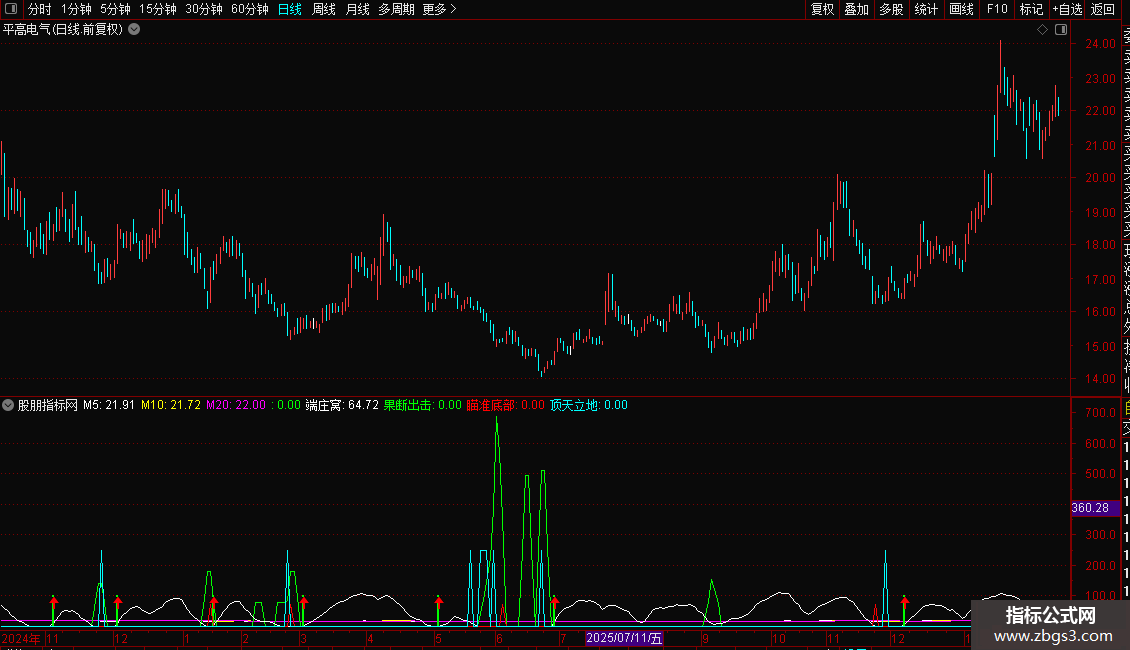Open the 画线 drawing tools
Screen dimensions: 1130x650
961,9
